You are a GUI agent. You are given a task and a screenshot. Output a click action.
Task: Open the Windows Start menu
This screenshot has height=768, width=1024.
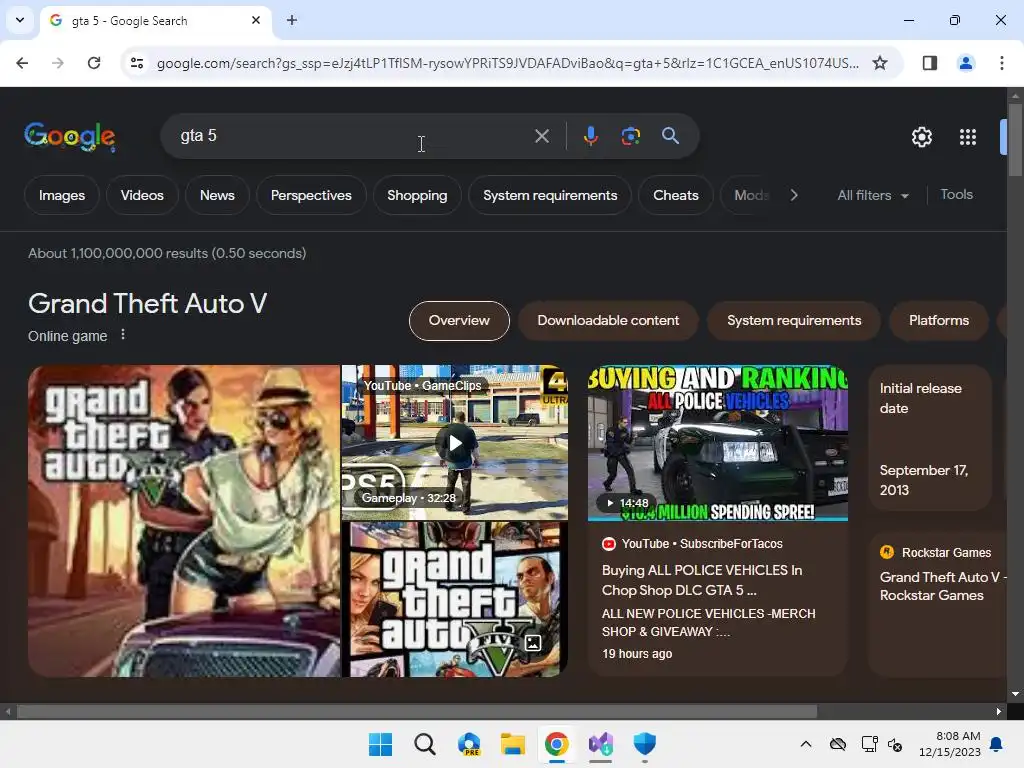pos(380,744)
